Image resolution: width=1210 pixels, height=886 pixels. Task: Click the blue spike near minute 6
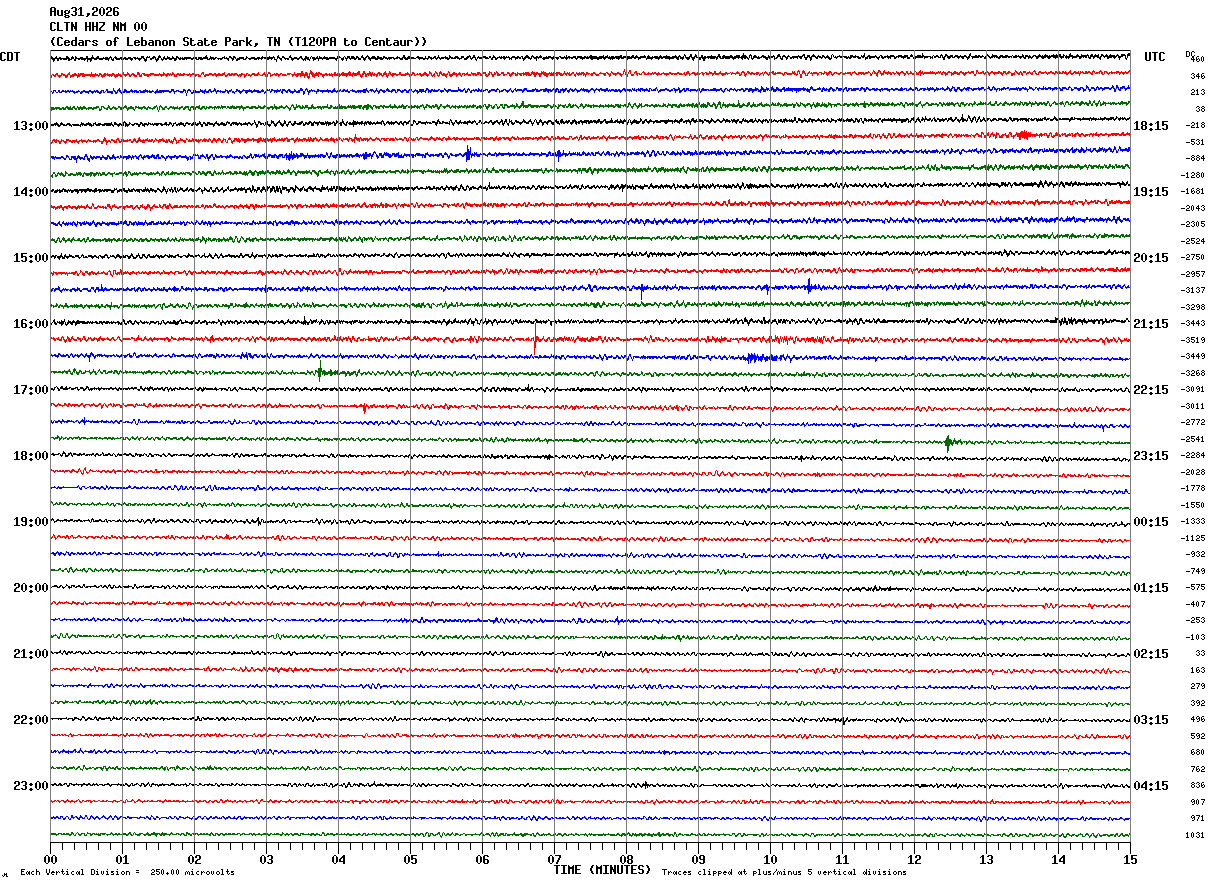[x=468, y=153]
